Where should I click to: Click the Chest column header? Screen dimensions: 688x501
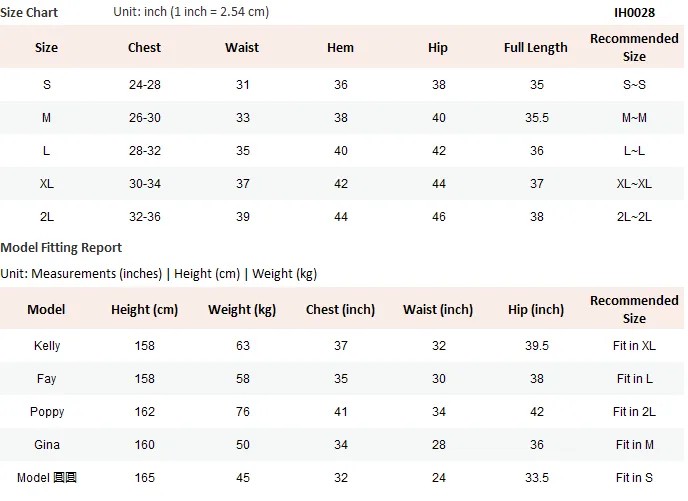pyautogui.click(x=144, y=47)
